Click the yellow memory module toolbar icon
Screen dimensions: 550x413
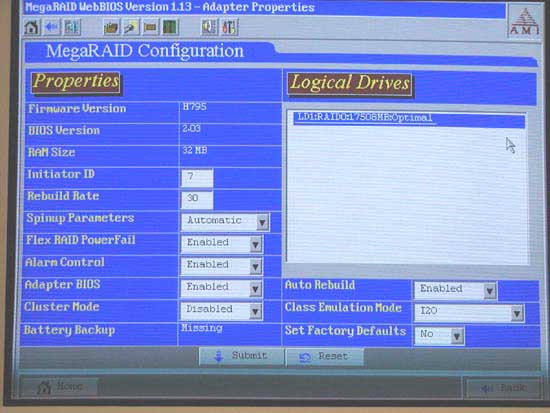[x=150, y=27]
